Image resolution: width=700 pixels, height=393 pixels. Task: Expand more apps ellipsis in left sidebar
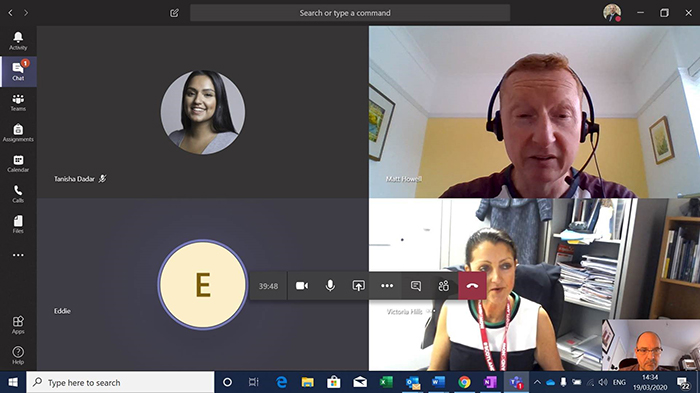click(x=18, y=255)
